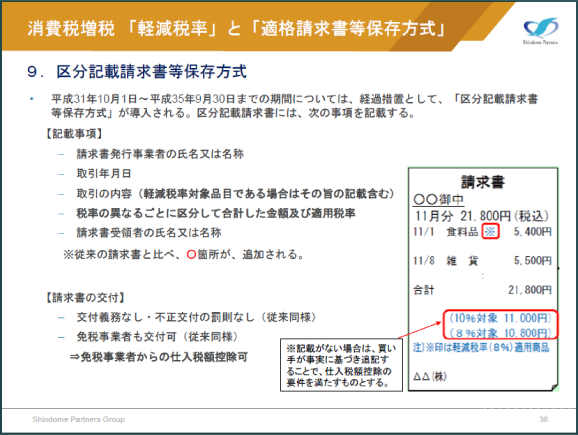578x435 pixels.
Task: Click the red arrow pointing to tax totals
Action: coord(420,330)
